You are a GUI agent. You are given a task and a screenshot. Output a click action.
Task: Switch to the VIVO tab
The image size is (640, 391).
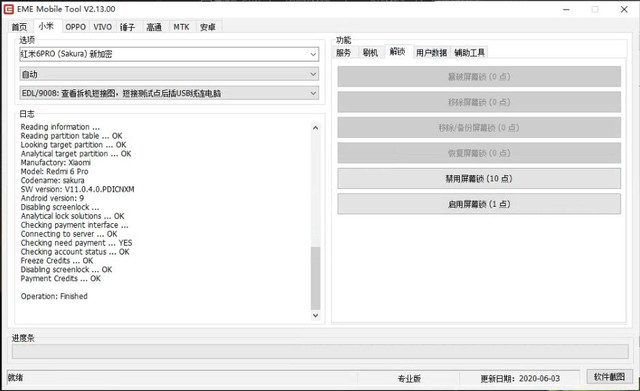click(x=102, y=27)
